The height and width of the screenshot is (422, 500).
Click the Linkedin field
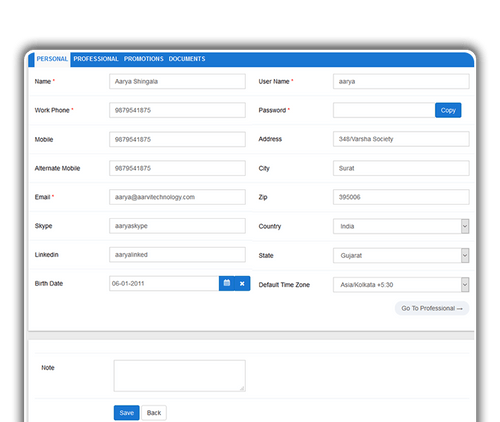coord(177,255)
